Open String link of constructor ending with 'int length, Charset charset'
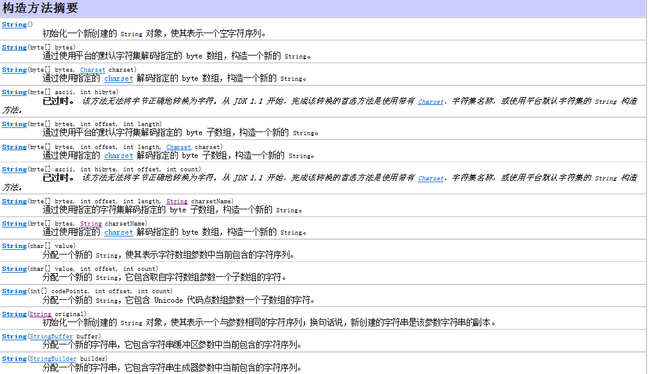This screenshot has width=650, height=374. (x=14, y=147)
